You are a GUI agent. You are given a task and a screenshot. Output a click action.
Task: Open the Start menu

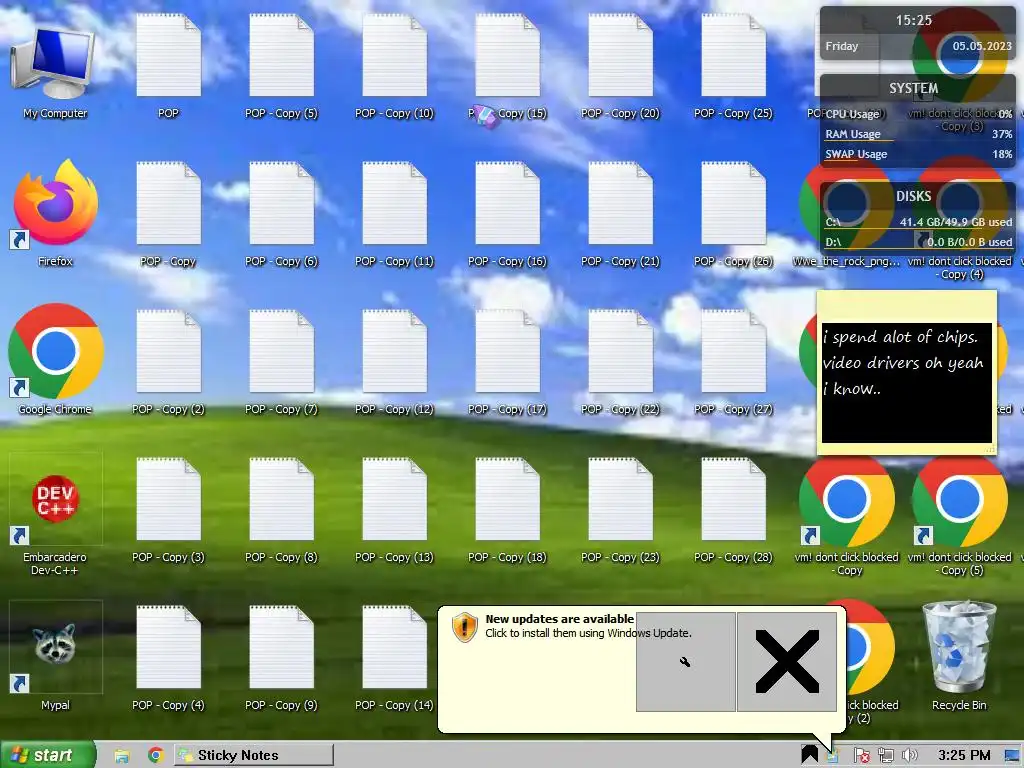[48, 755]
